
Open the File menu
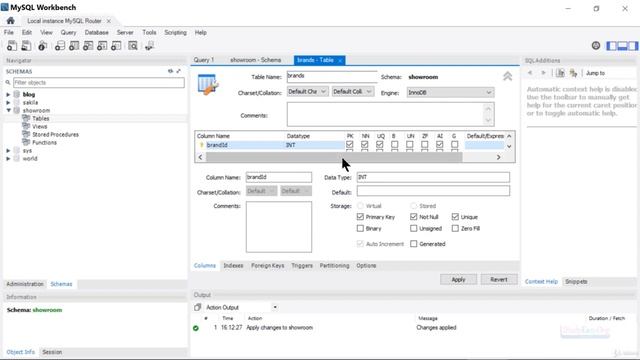pyautogui.click(x=9, y=32)
